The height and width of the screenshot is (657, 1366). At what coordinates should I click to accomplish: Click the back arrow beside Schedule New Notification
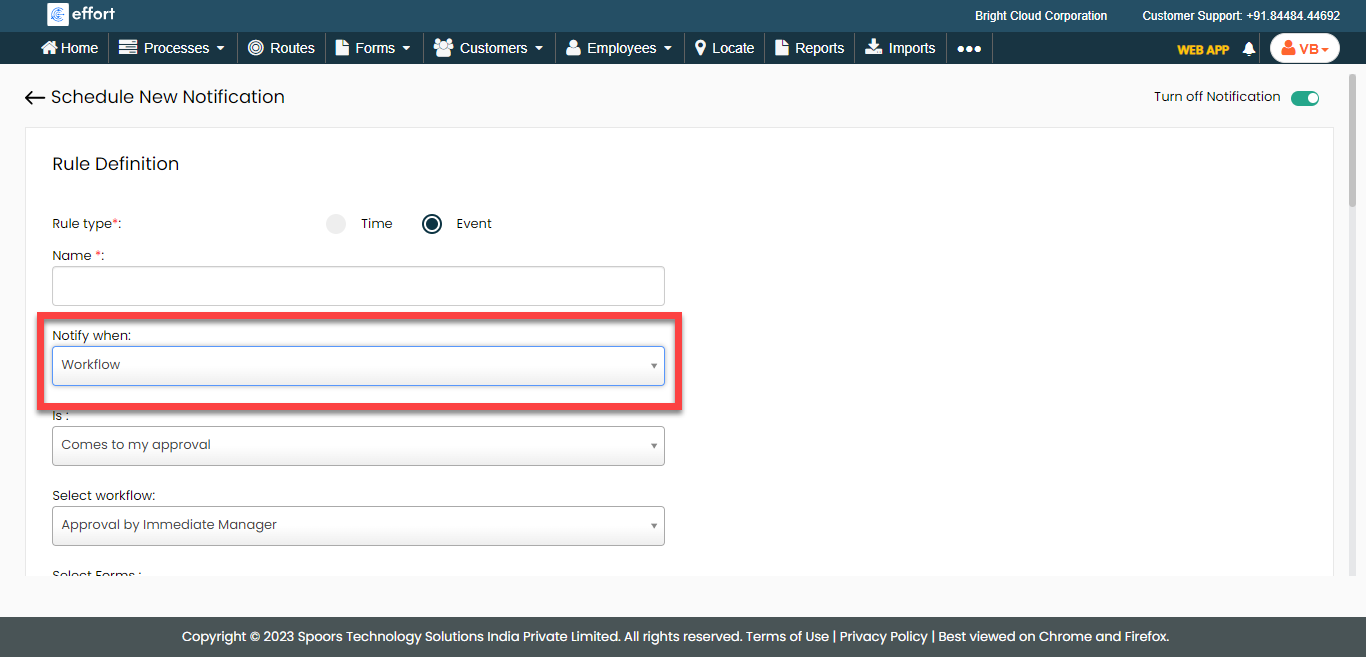click(x=35, y=97)
